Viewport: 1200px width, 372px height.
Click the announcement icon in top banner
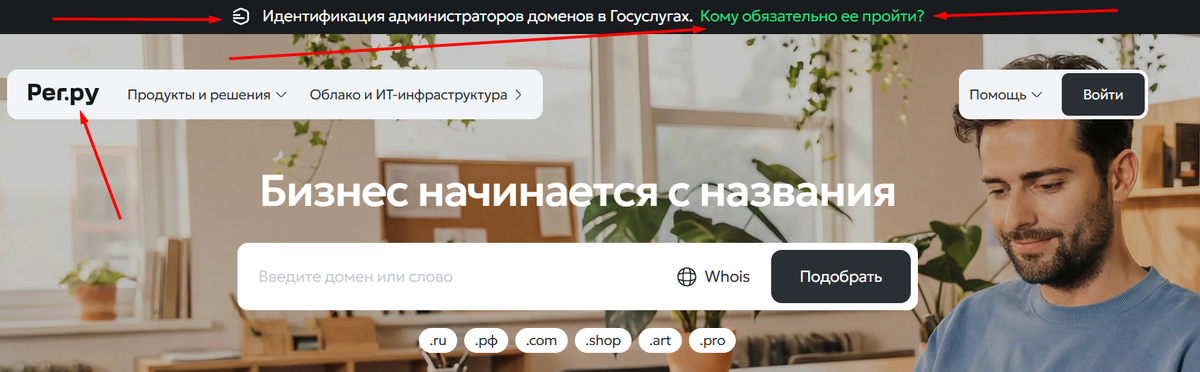241,16
